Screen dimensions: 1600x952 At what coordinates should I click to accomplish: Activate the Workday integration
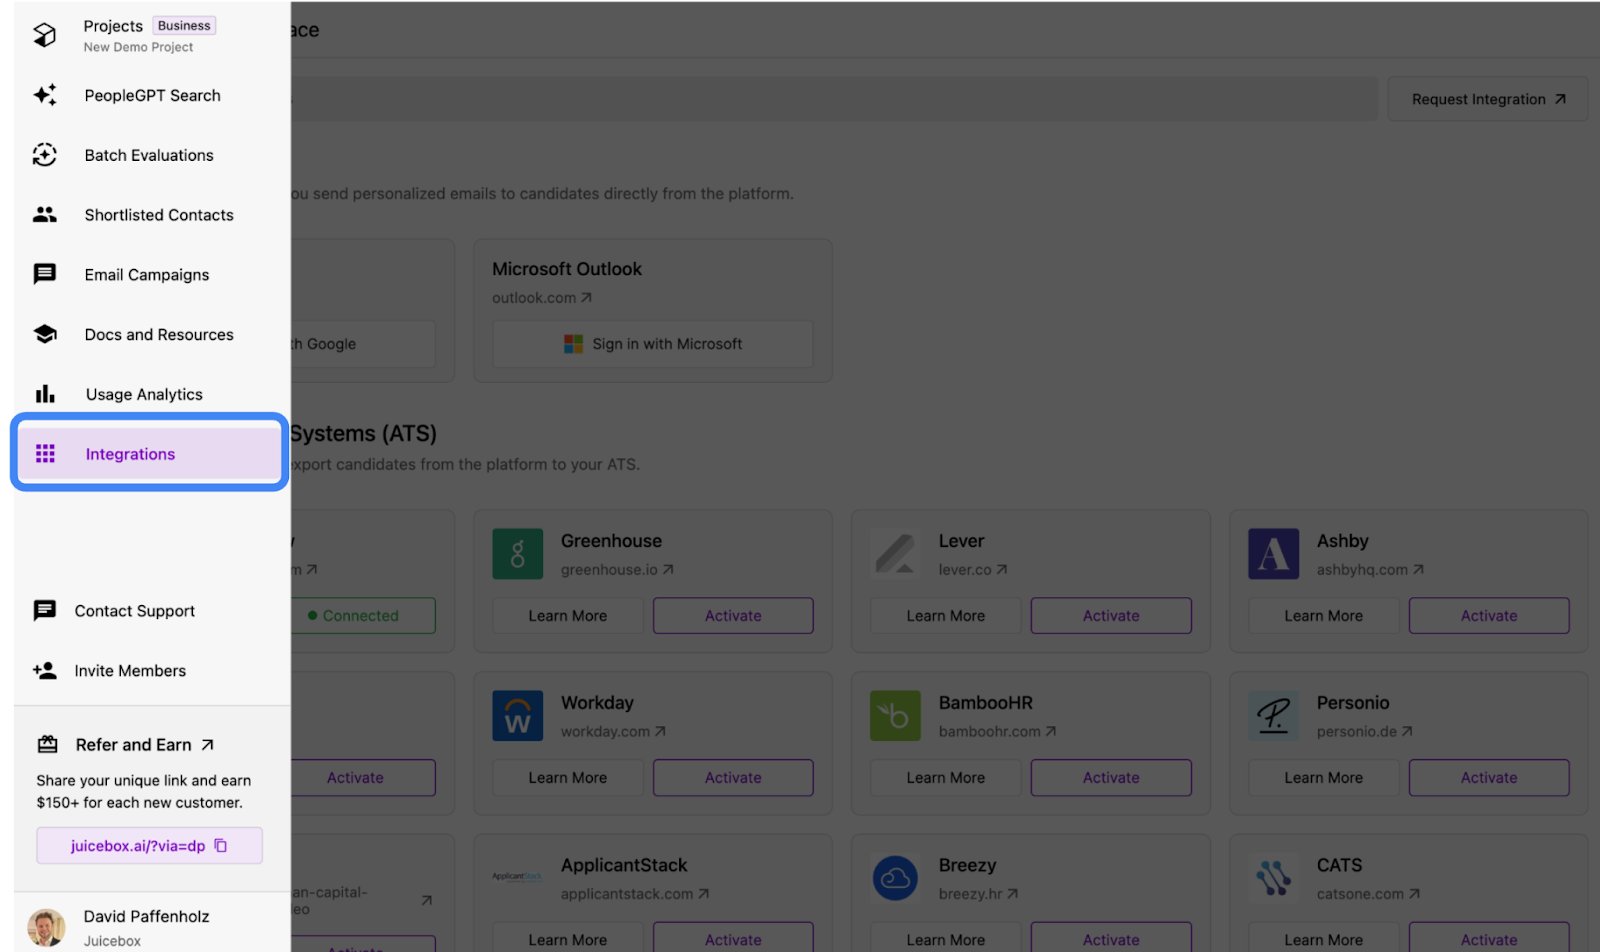(x=733, y=778)
